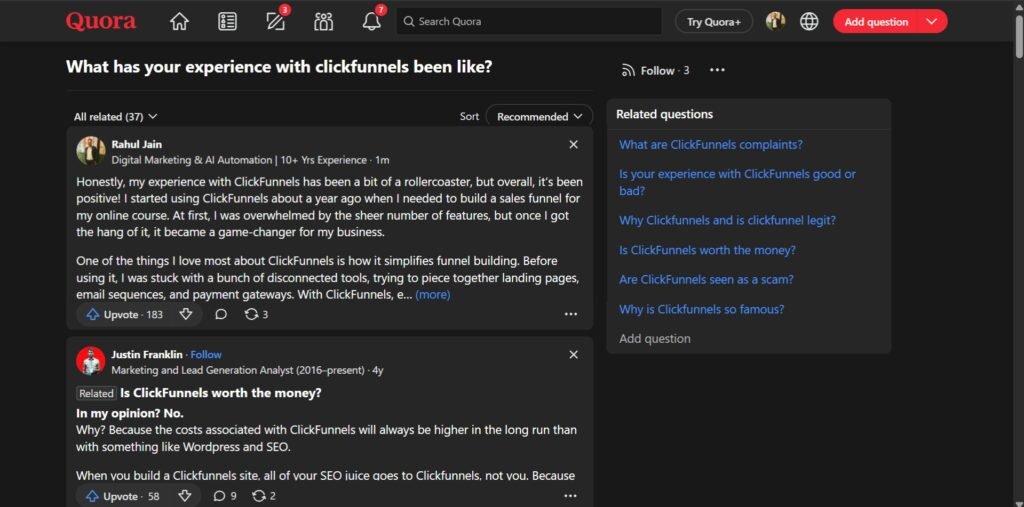
Task: Open the Notifications bell icon
Action: tap(372, 22)
